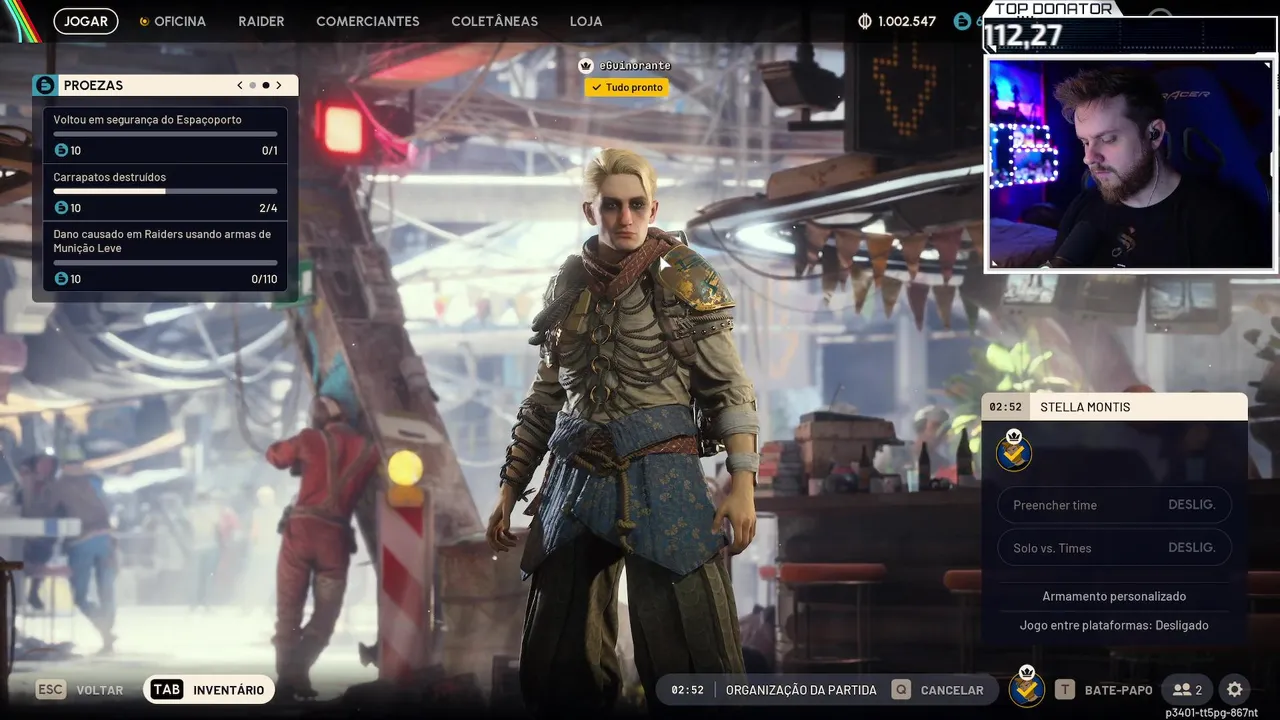Select first Proezas page dot
Screen dimensions: 1280x720
[253, 85]
